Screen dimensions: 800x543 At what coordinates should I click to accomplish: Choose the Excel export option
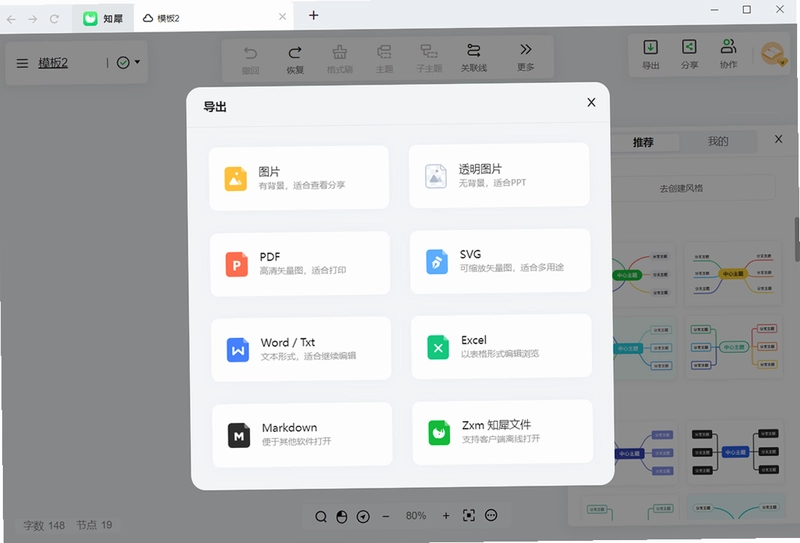(501, 347)
